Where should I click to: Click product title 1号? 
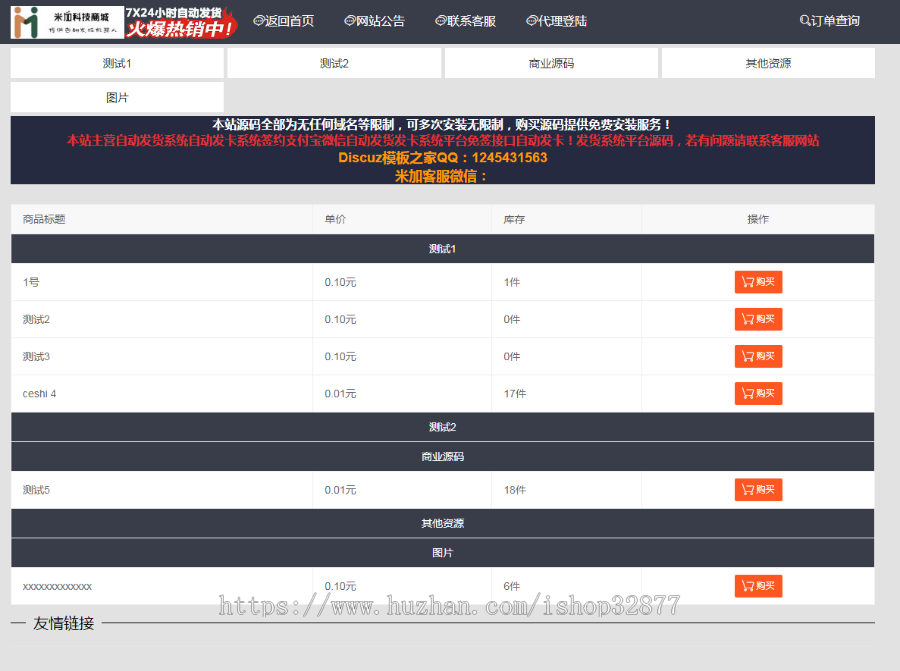tap(31, 282)
